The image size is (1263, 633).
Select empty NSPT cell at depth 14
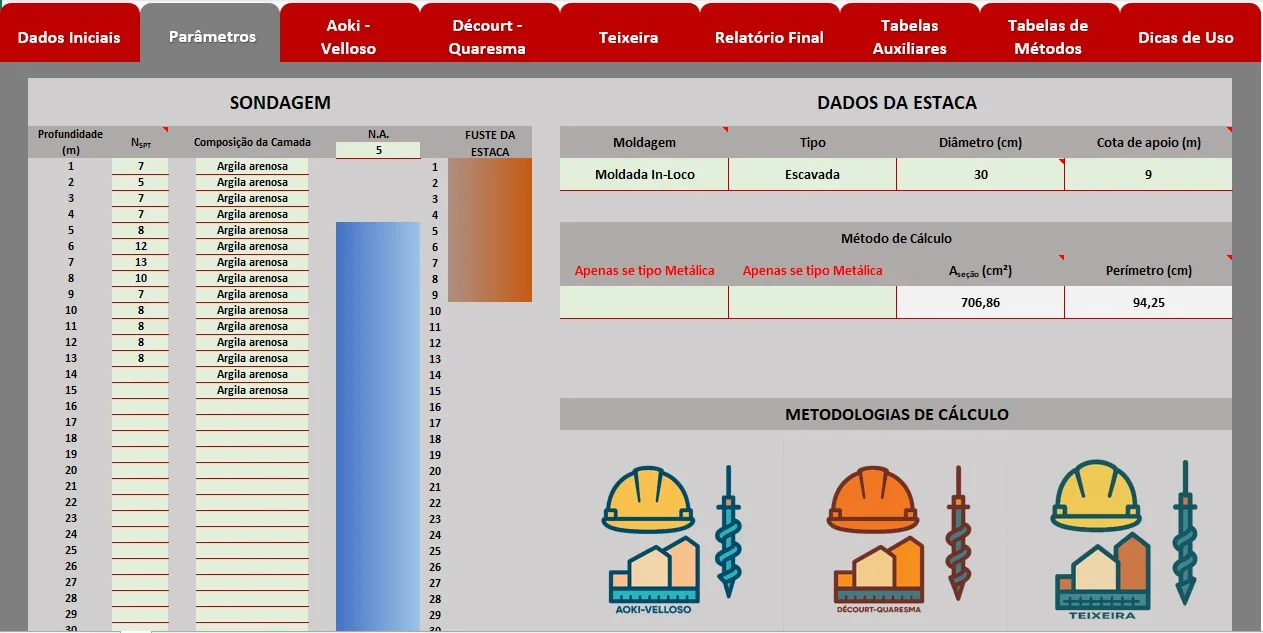click(x=140, y=374)
